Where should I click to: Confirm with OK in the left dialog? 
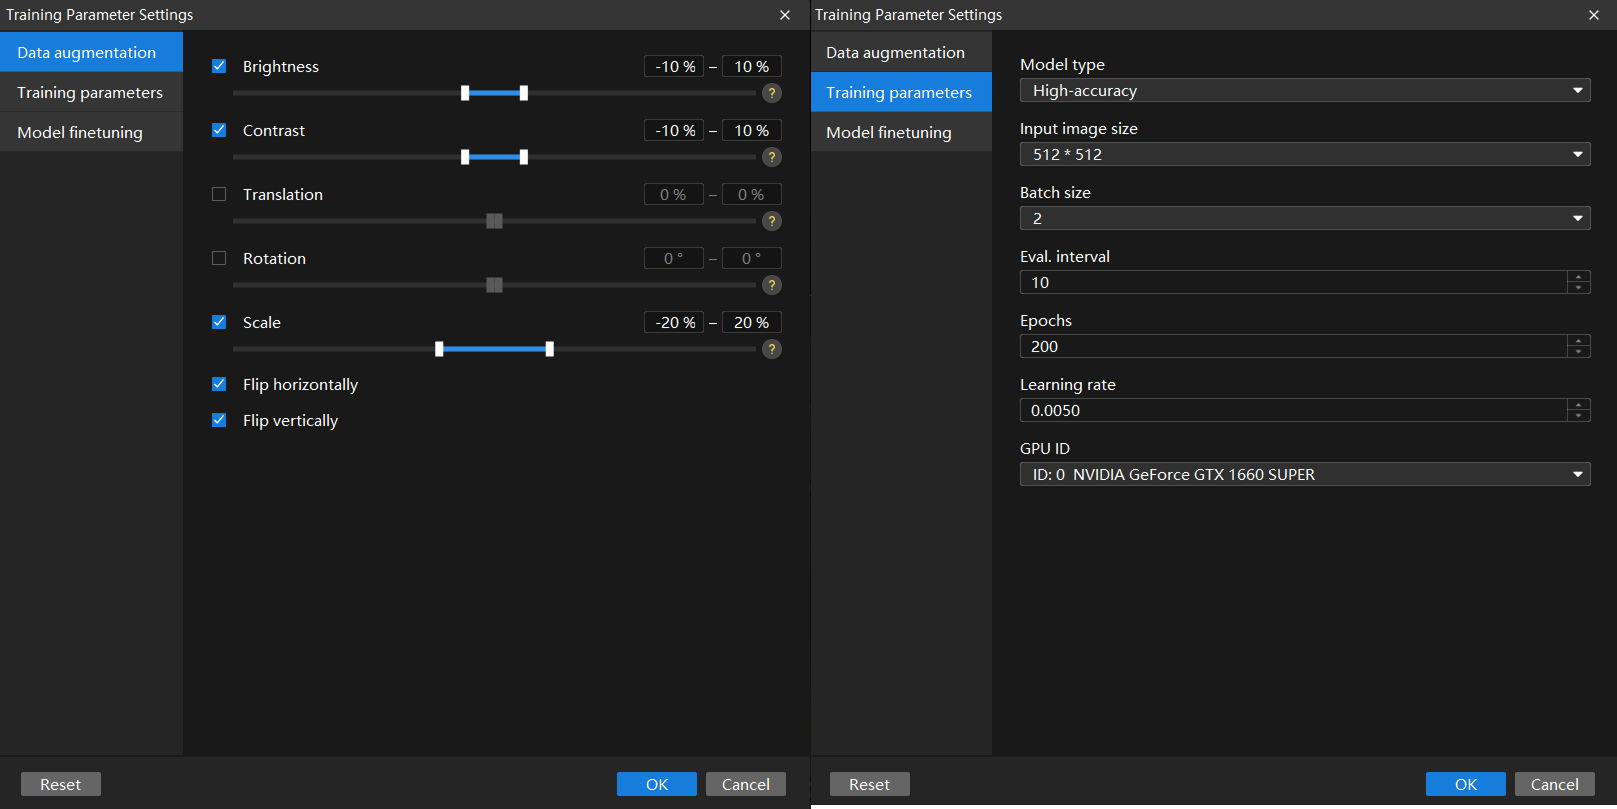click(x=657, y=784)
